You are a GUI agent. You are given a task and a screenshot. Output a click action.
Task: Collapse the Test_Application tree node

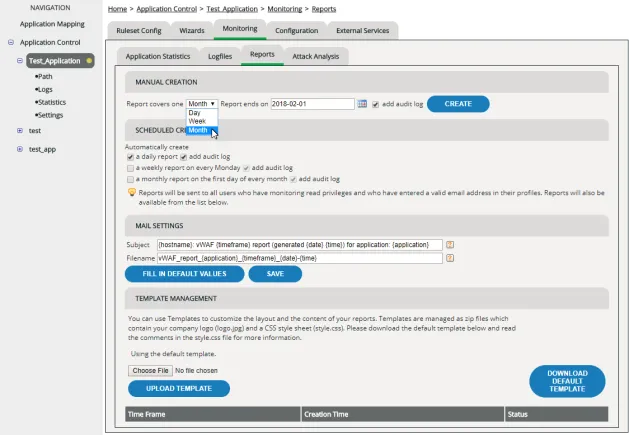pyautogui.click(x=20, y=61)
